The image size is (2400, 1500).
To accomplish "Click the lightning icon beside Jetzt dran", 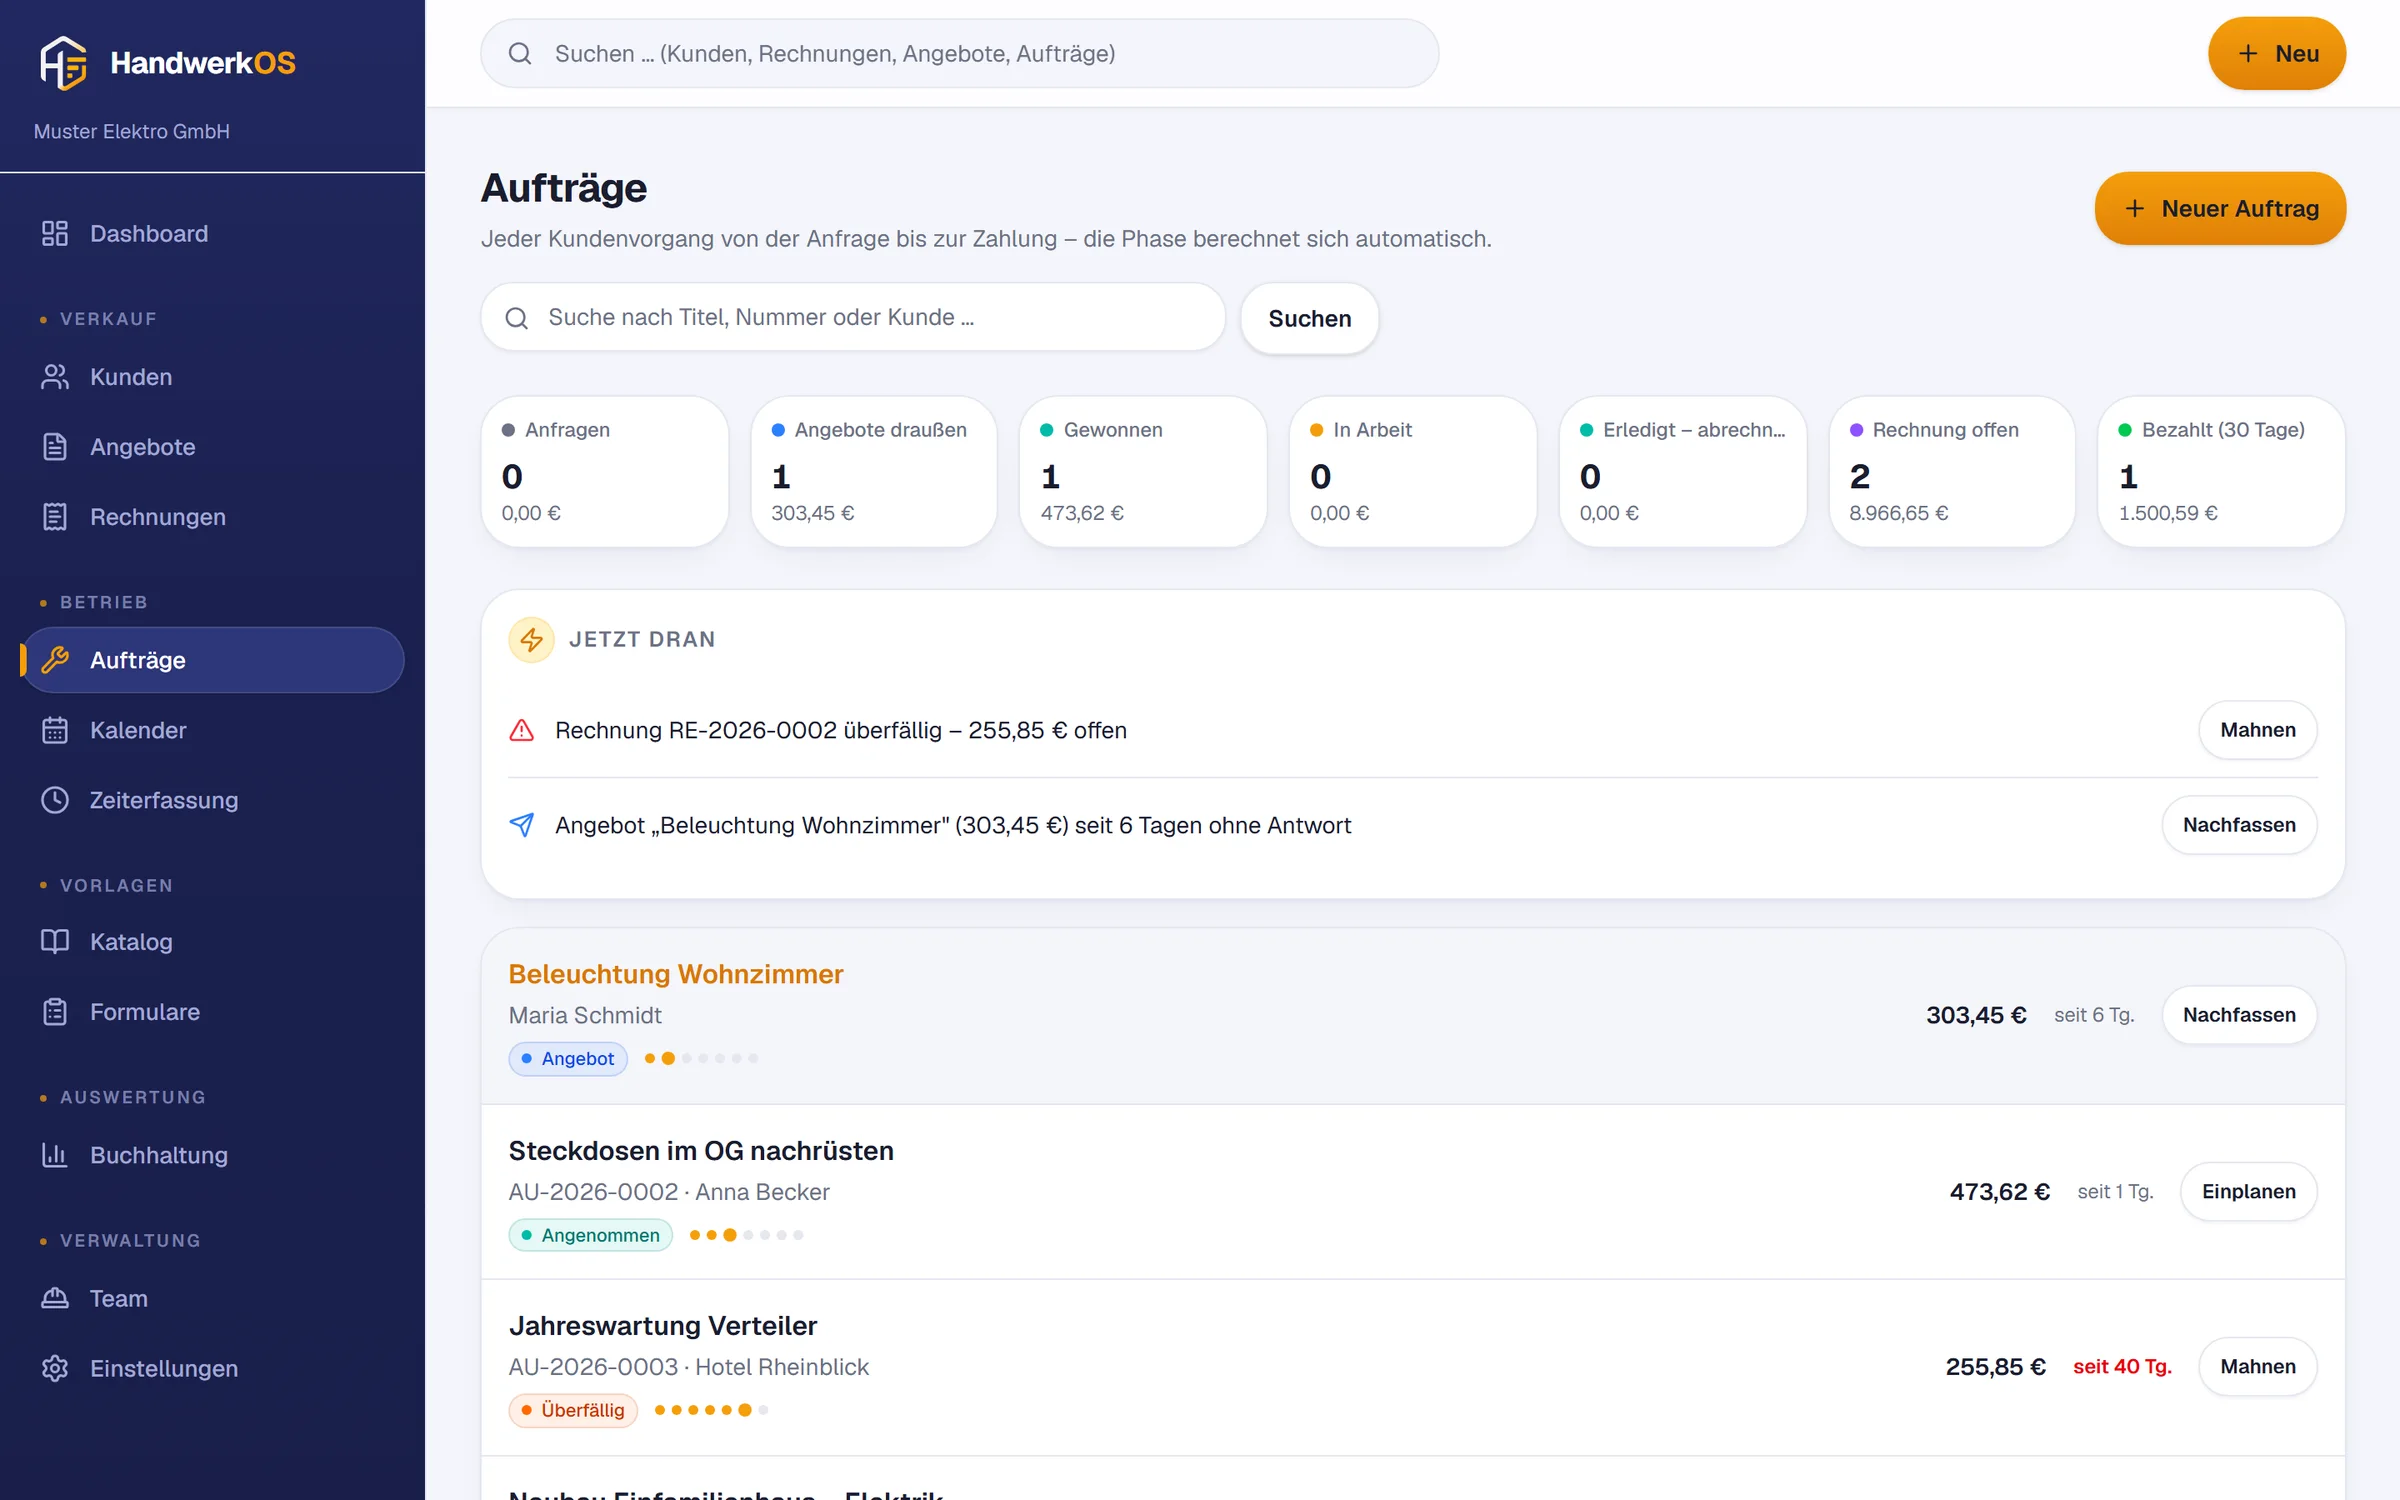I will pos(532,639).
